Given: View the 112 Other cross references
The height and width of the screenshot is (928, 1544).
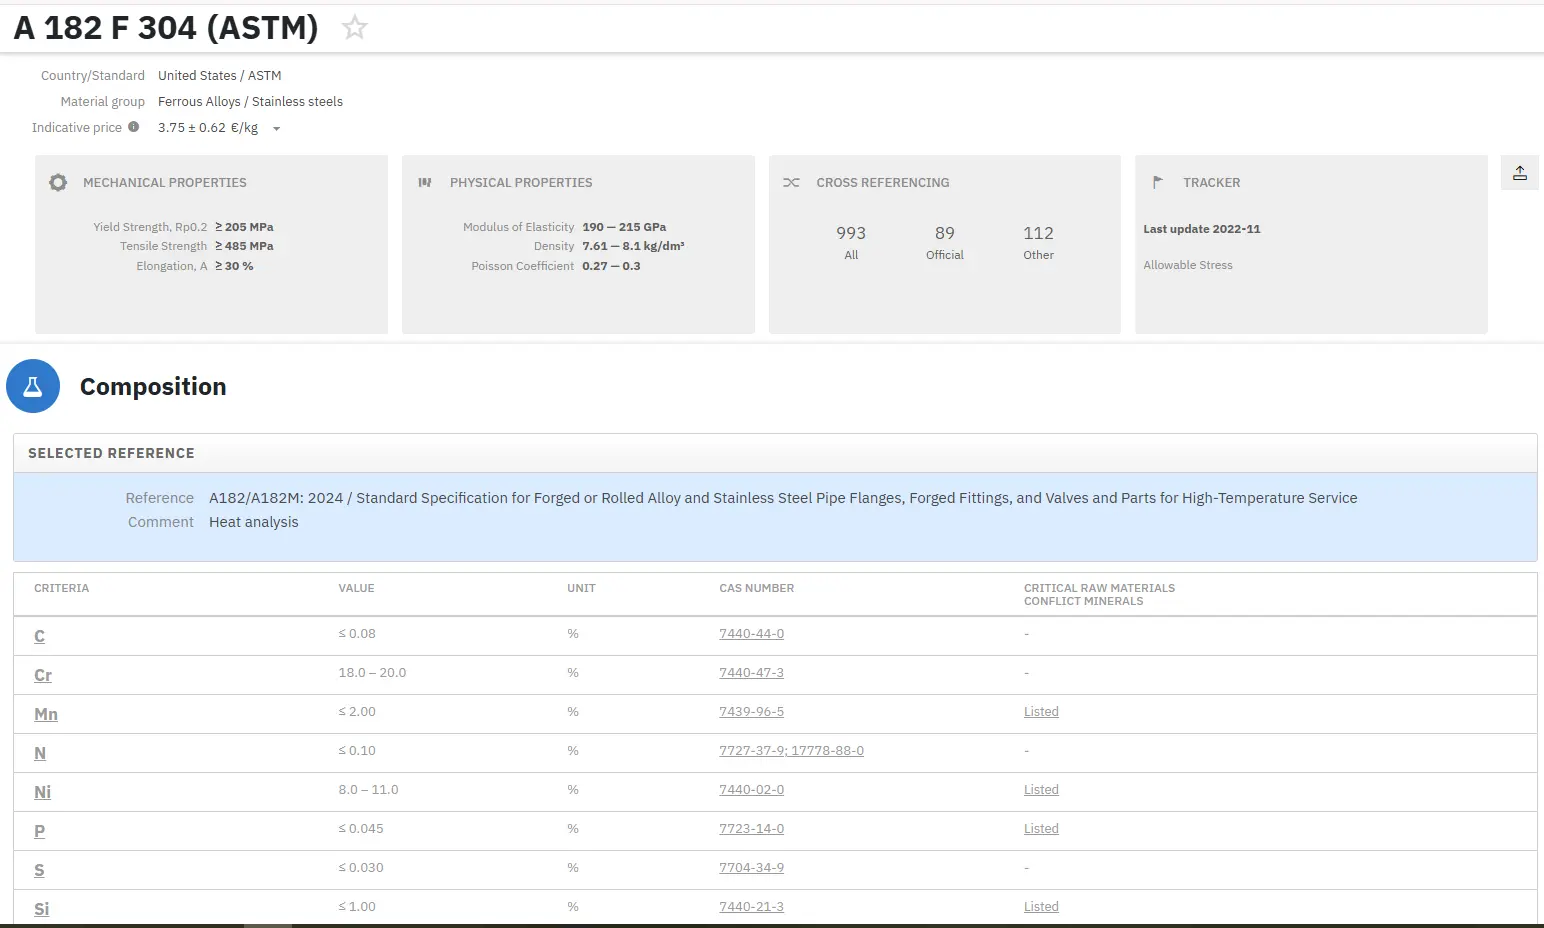Looking at the screenshot, I should point(1038,242).
